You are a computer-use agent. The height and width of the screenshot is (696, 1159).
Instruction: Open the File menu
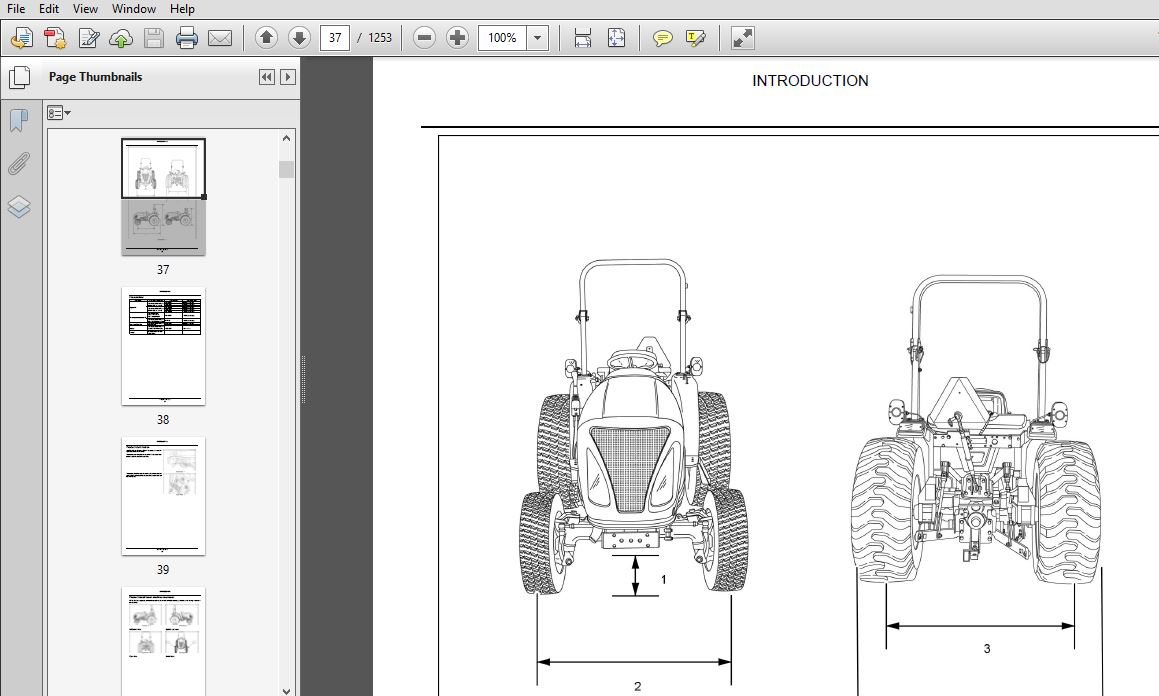(x=16, y=9)
